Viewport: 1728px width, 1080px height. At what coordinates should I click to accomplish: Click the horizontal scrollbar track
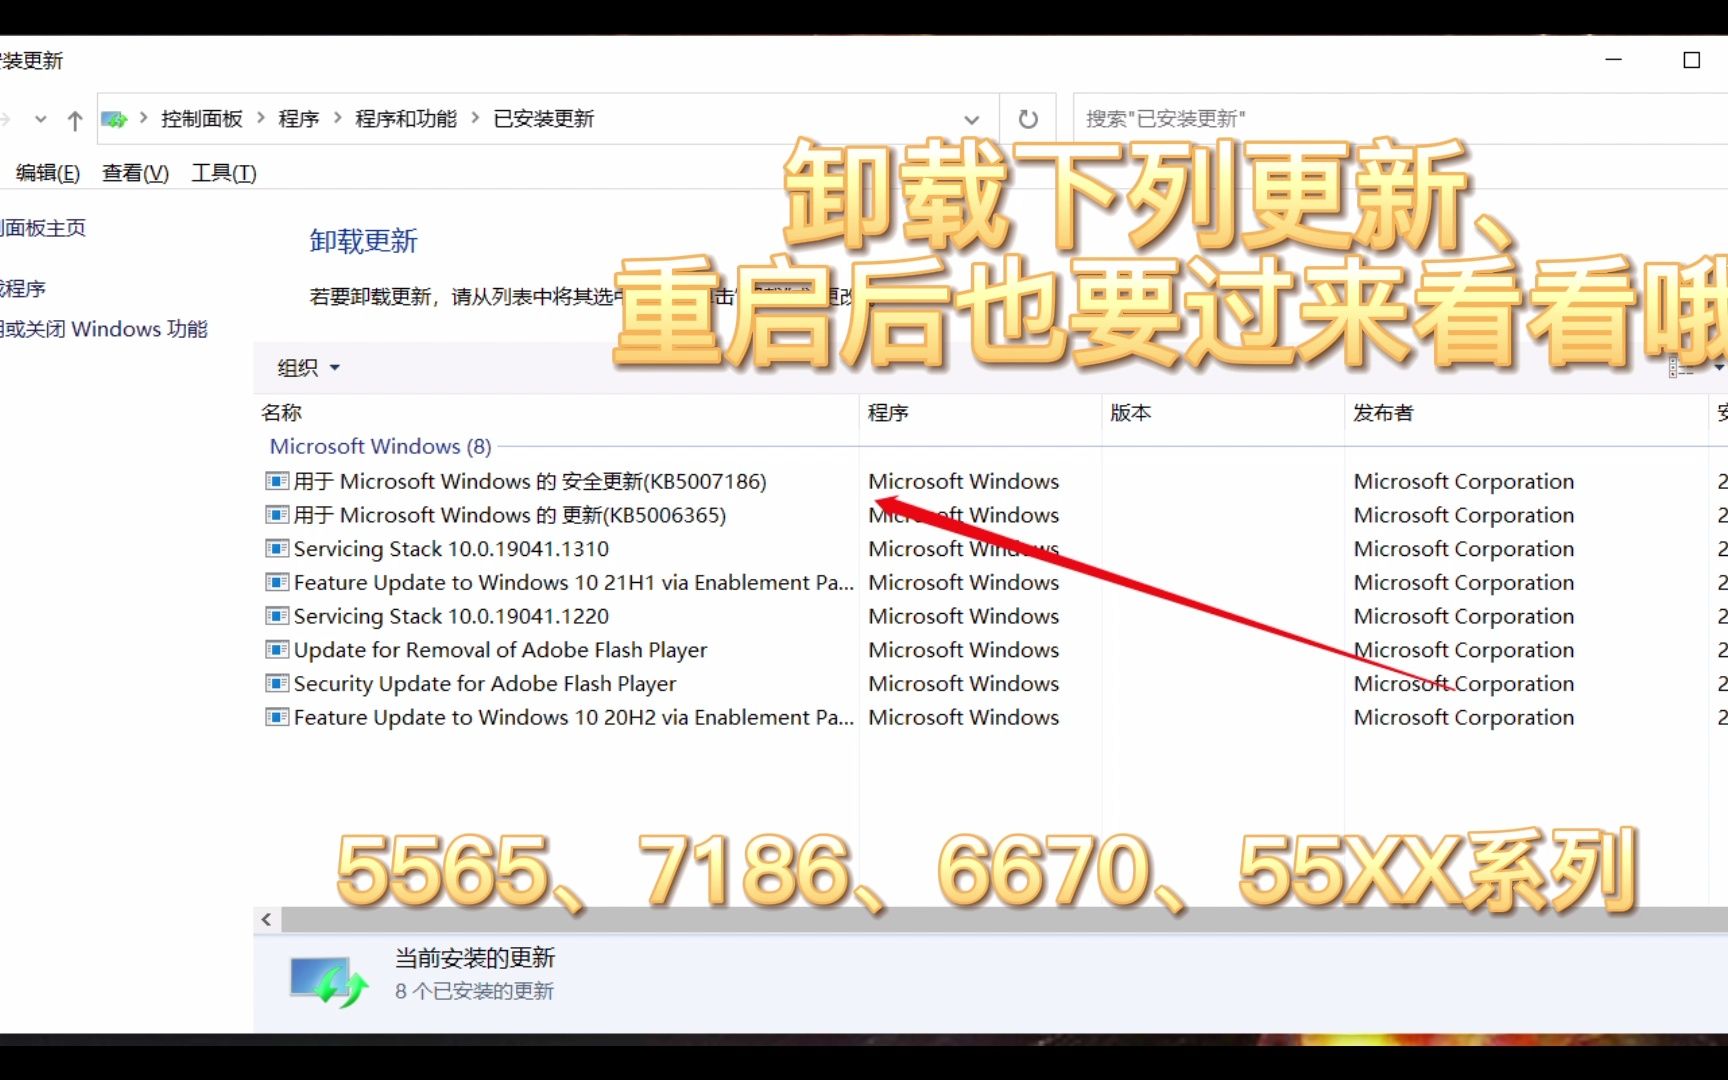click(1004, 920)
